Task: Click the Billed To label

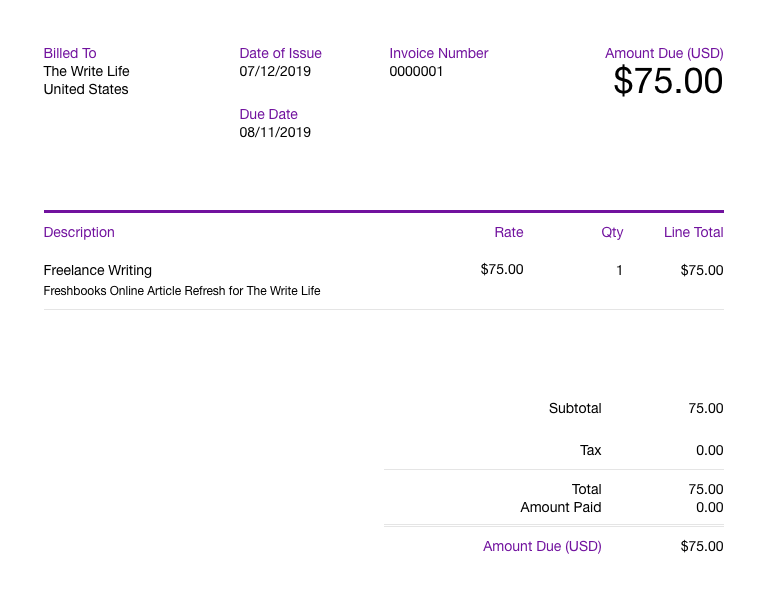Action: point(70,53)
